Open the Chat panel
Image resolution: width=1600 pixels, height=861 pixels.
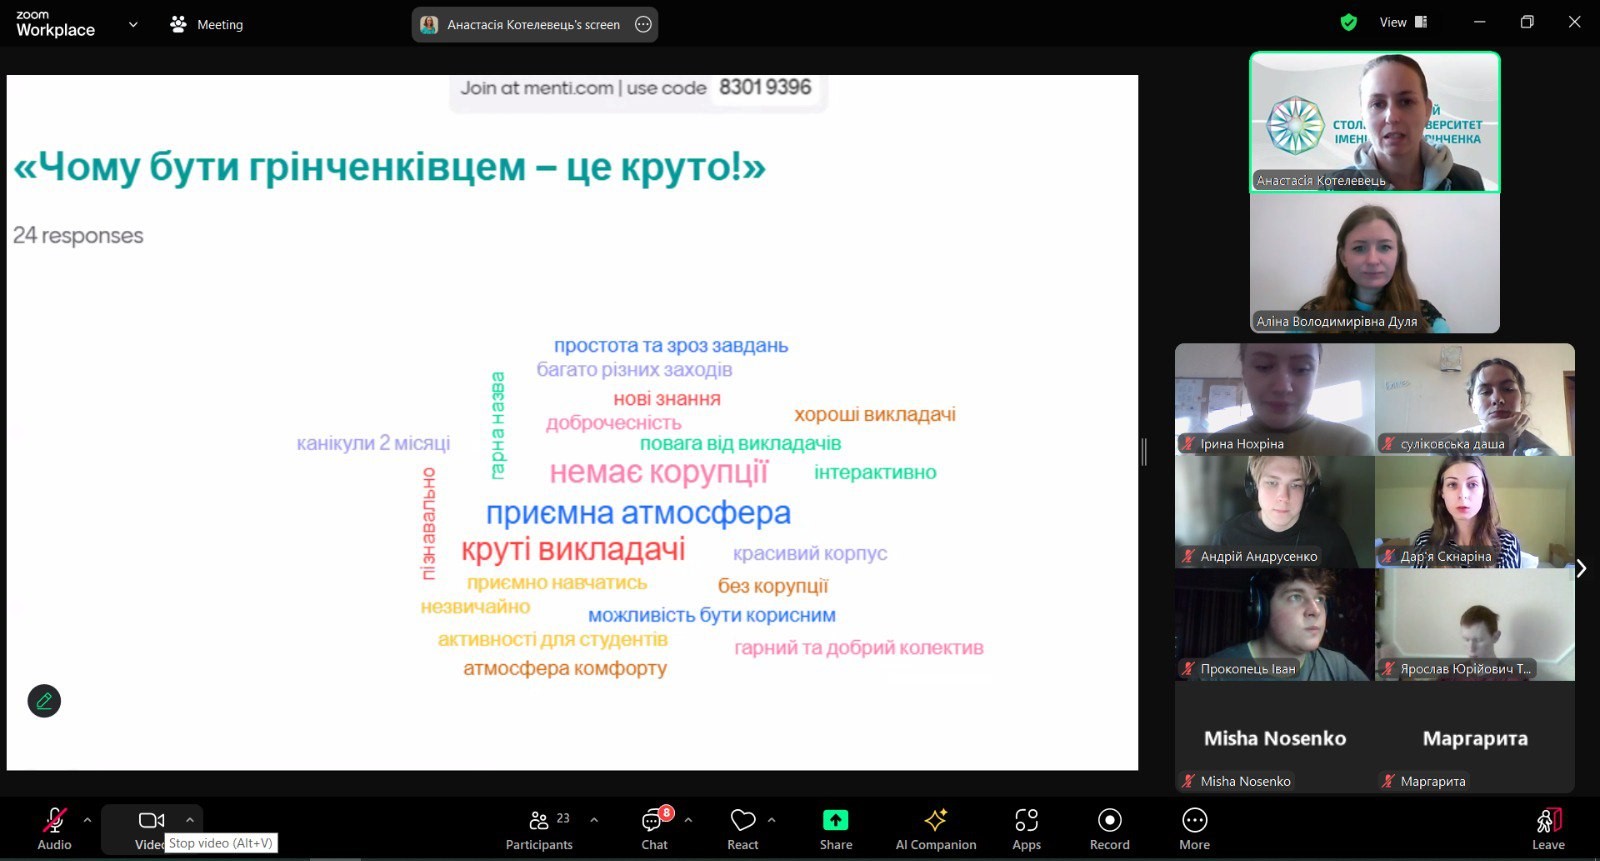pos(655,830)
